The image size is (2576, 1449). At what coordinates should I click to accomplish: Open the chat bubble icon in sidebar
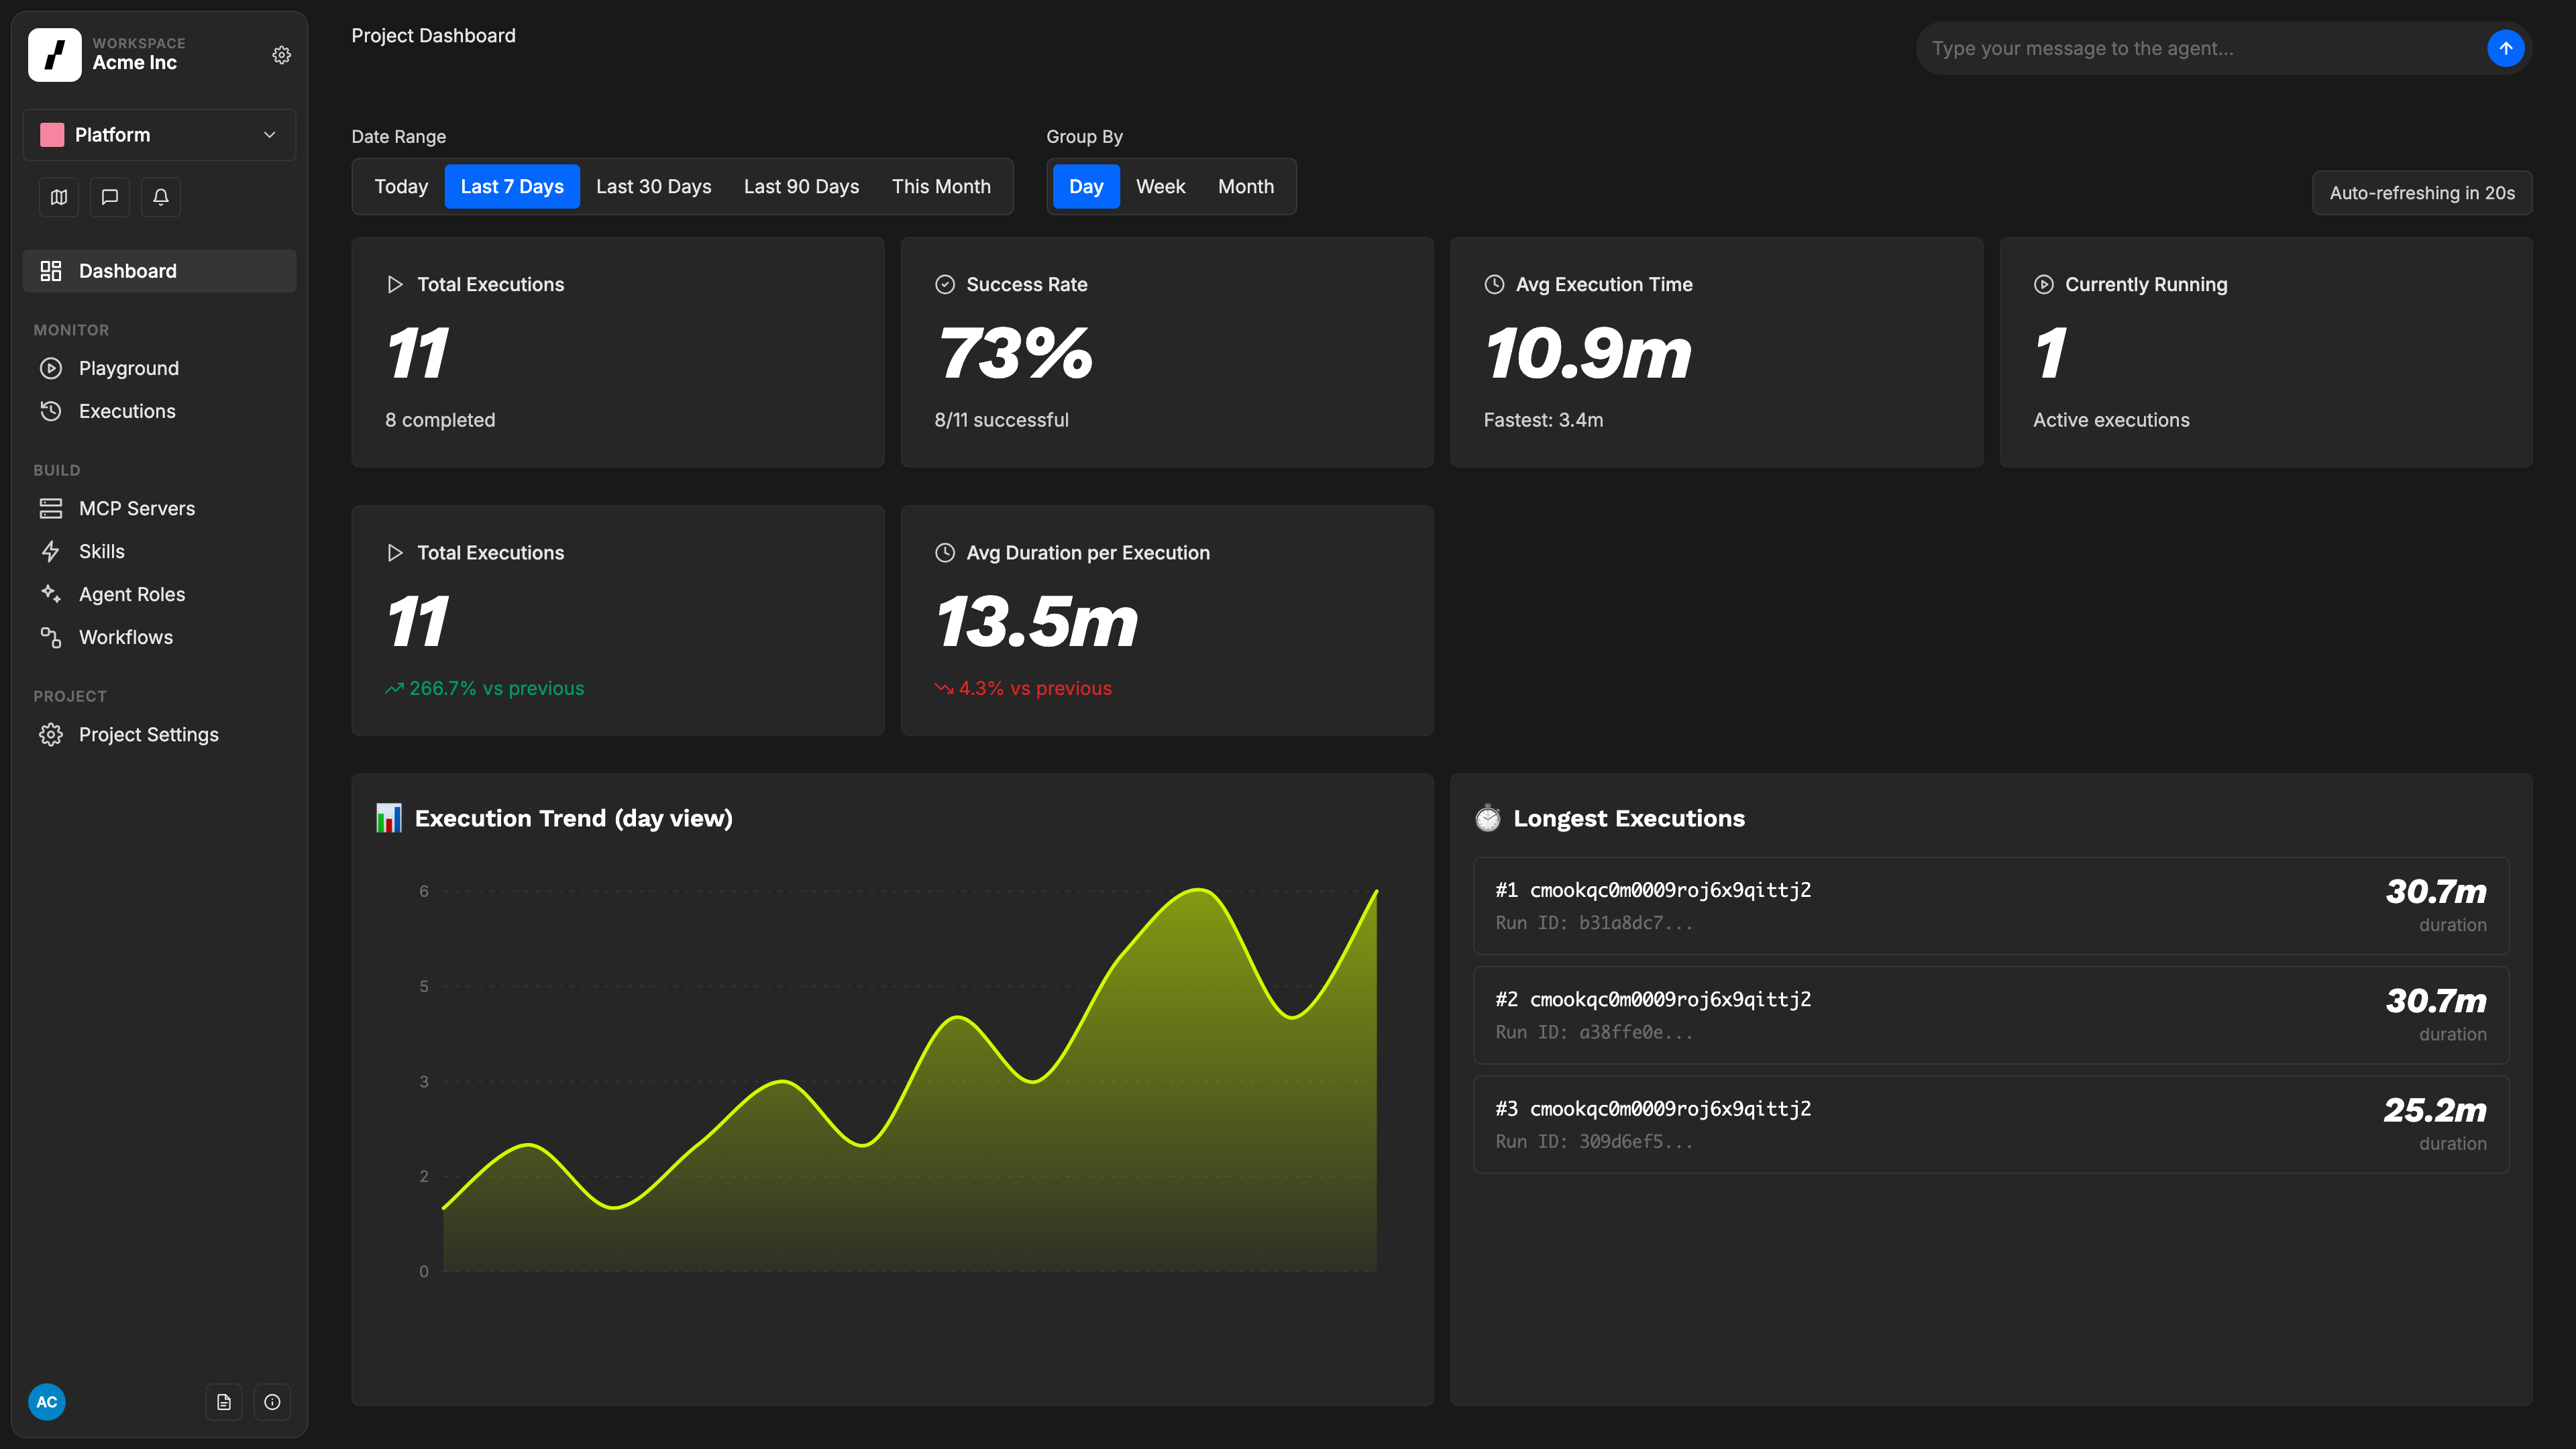pyautogui.click(x=110, y=197)
